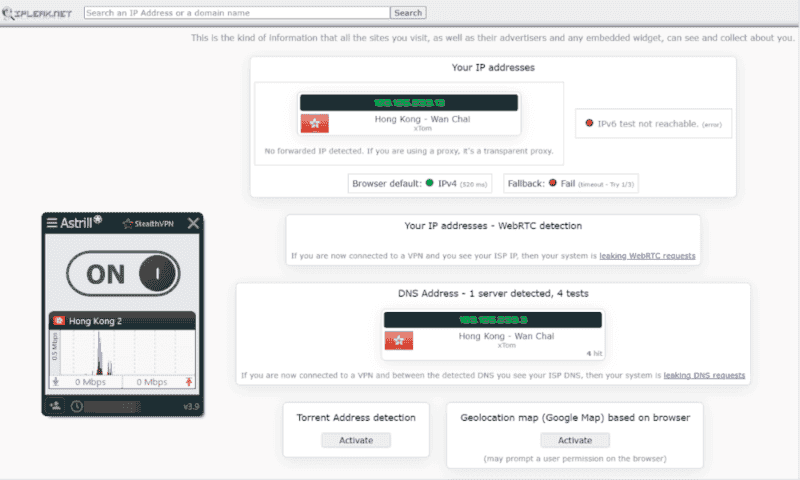The height and width of the screenshot is (480, 800).
Task: Click "Hong Kong - Wan Chai" text in IP box
Action: [x=422, y=119]
